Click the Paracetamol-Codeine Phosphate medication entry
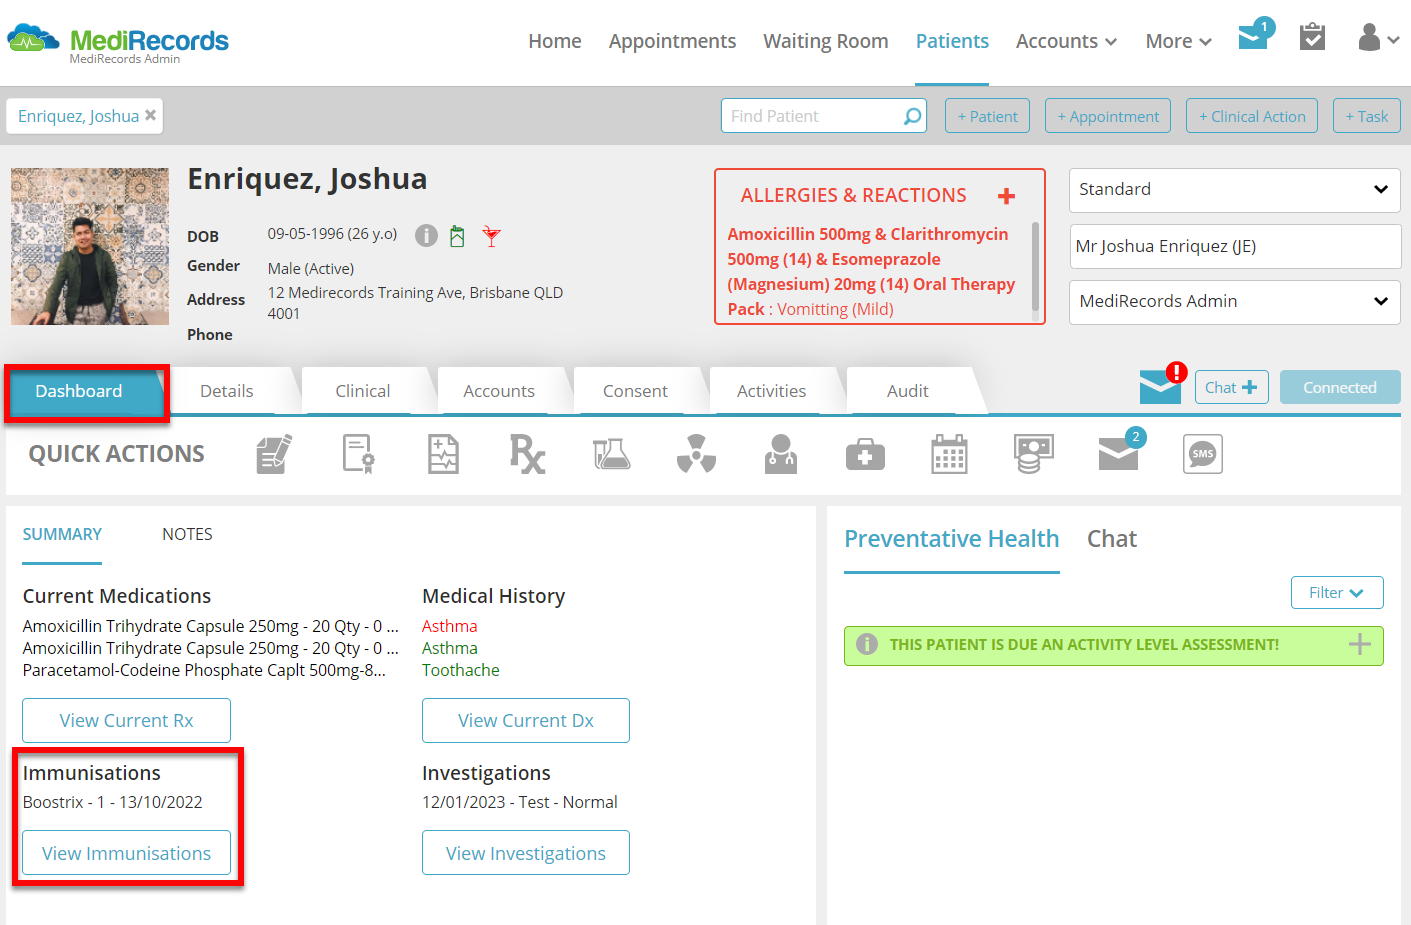 204,670
